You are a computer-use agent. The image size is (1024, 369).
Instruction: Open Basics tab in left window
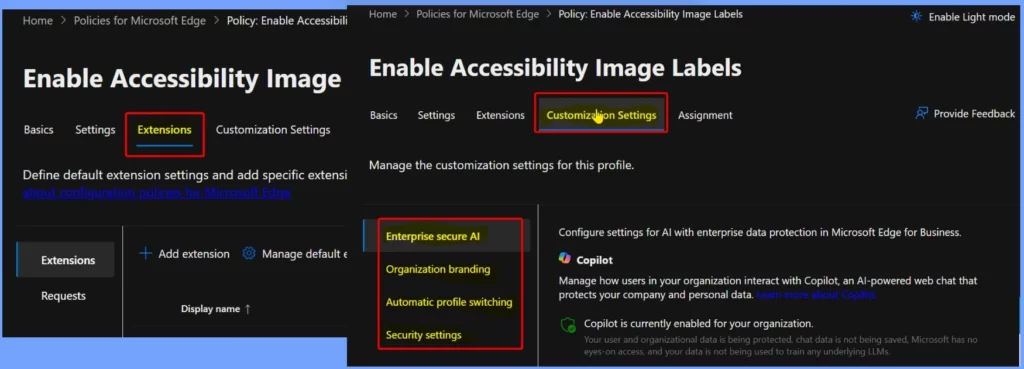pyautogui.click(x=39, y=130)
